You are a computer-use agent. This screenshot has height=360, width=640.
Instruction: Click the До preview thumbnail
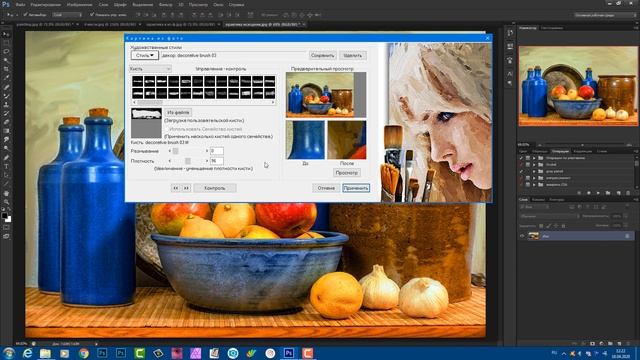[x=305, y=140]
